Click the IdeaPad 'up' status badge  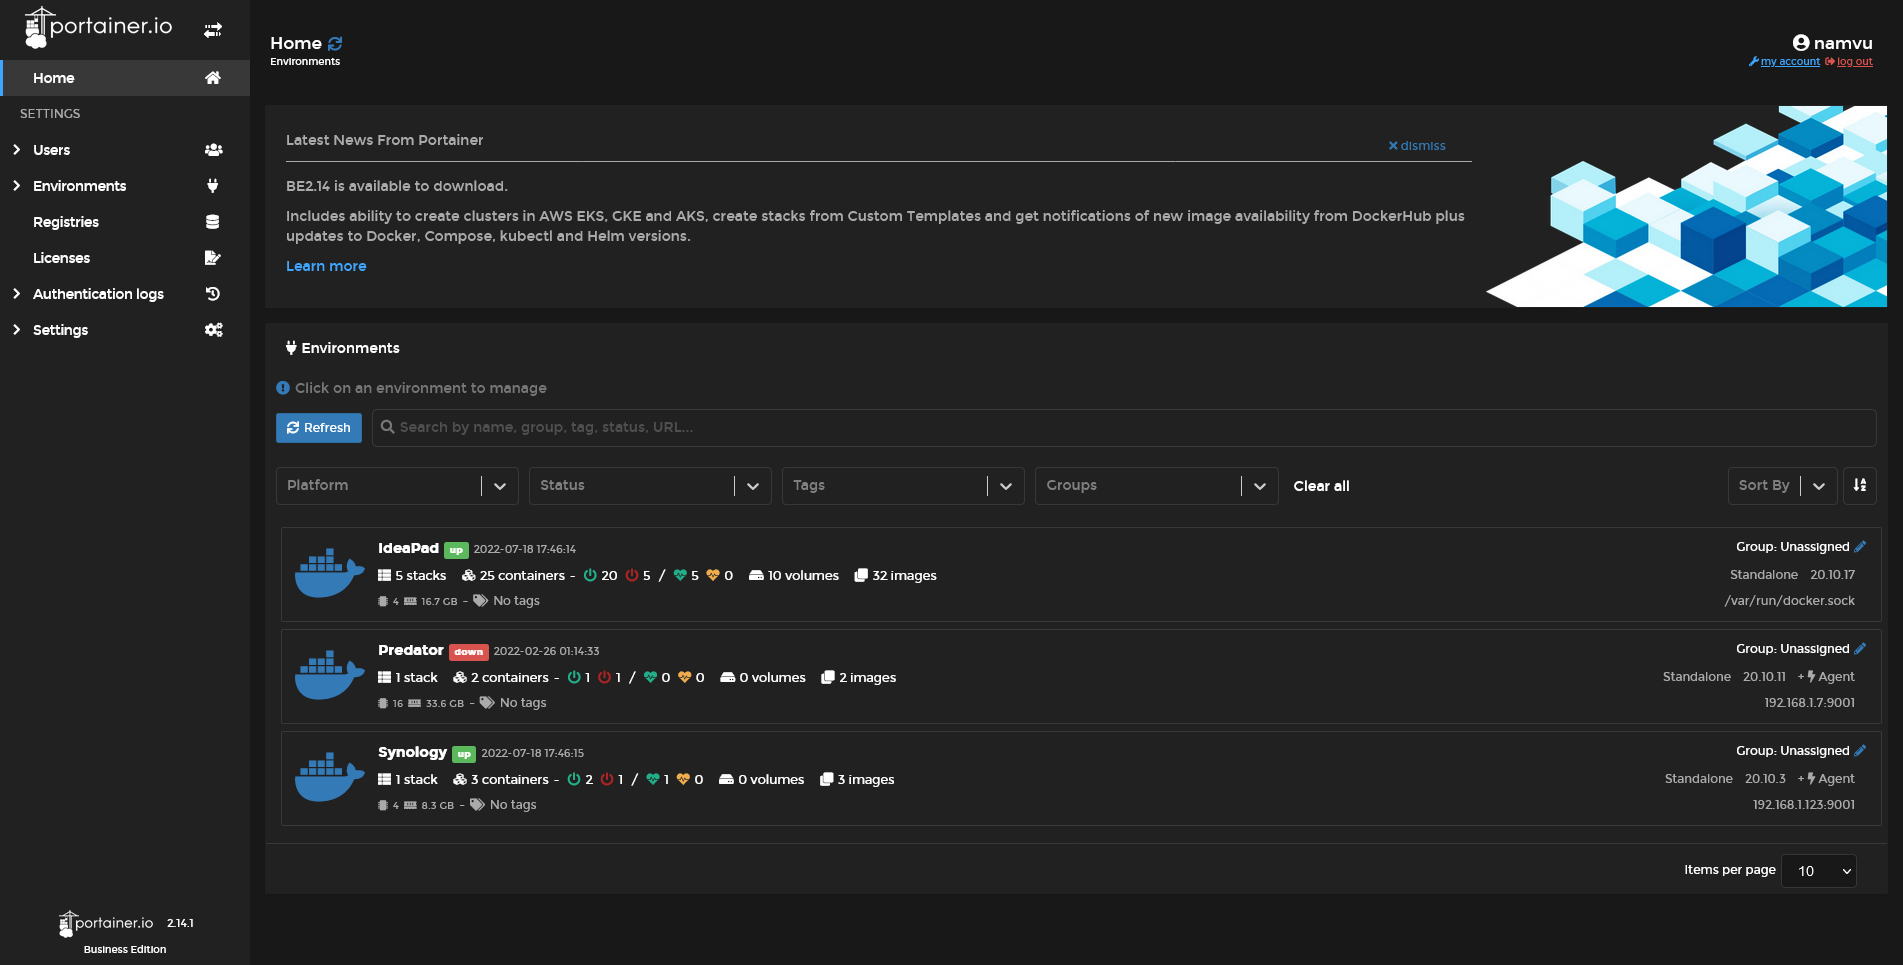pos(456,550)
